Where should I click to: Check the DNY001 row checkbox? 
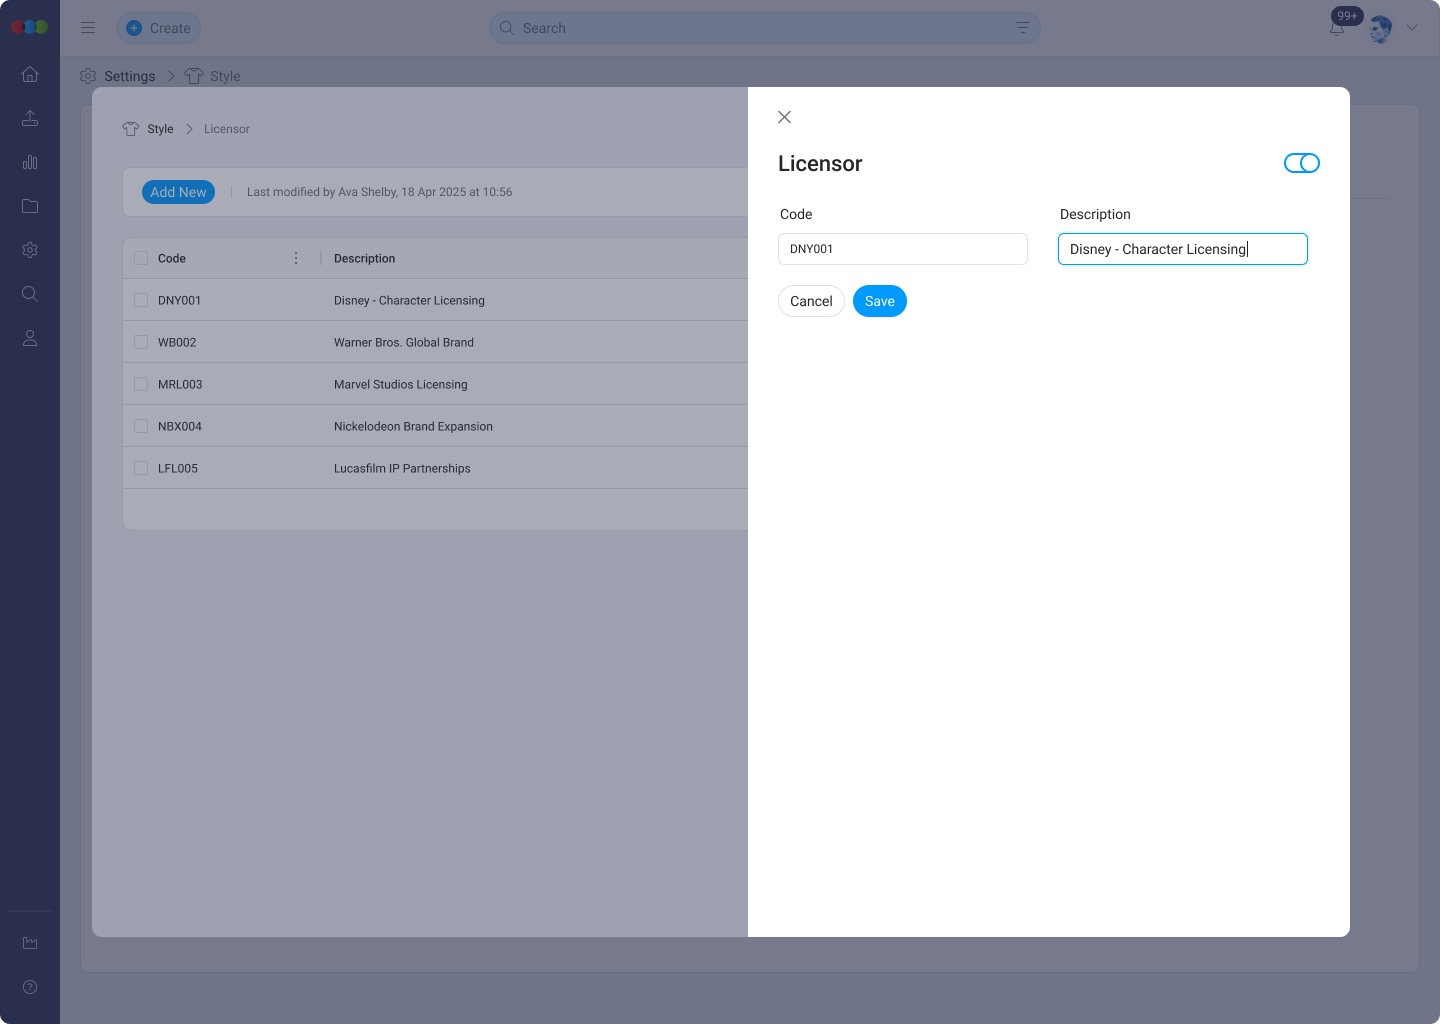coord(141,299)
